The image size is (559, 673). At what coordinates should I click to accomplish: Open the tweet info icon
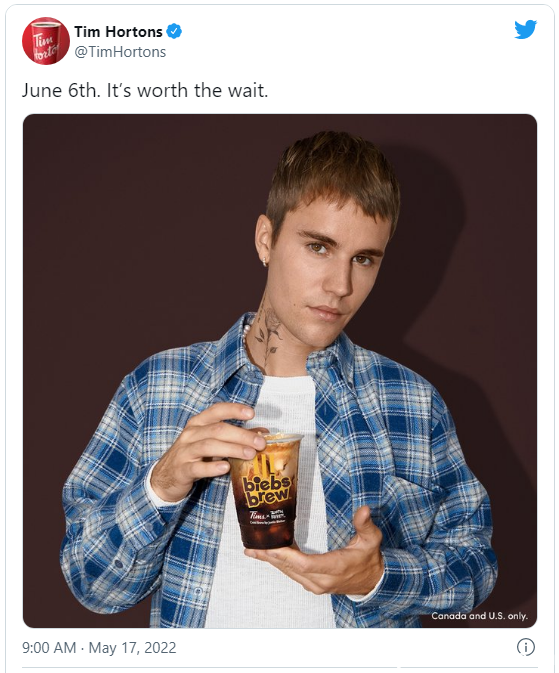[526, 647]
